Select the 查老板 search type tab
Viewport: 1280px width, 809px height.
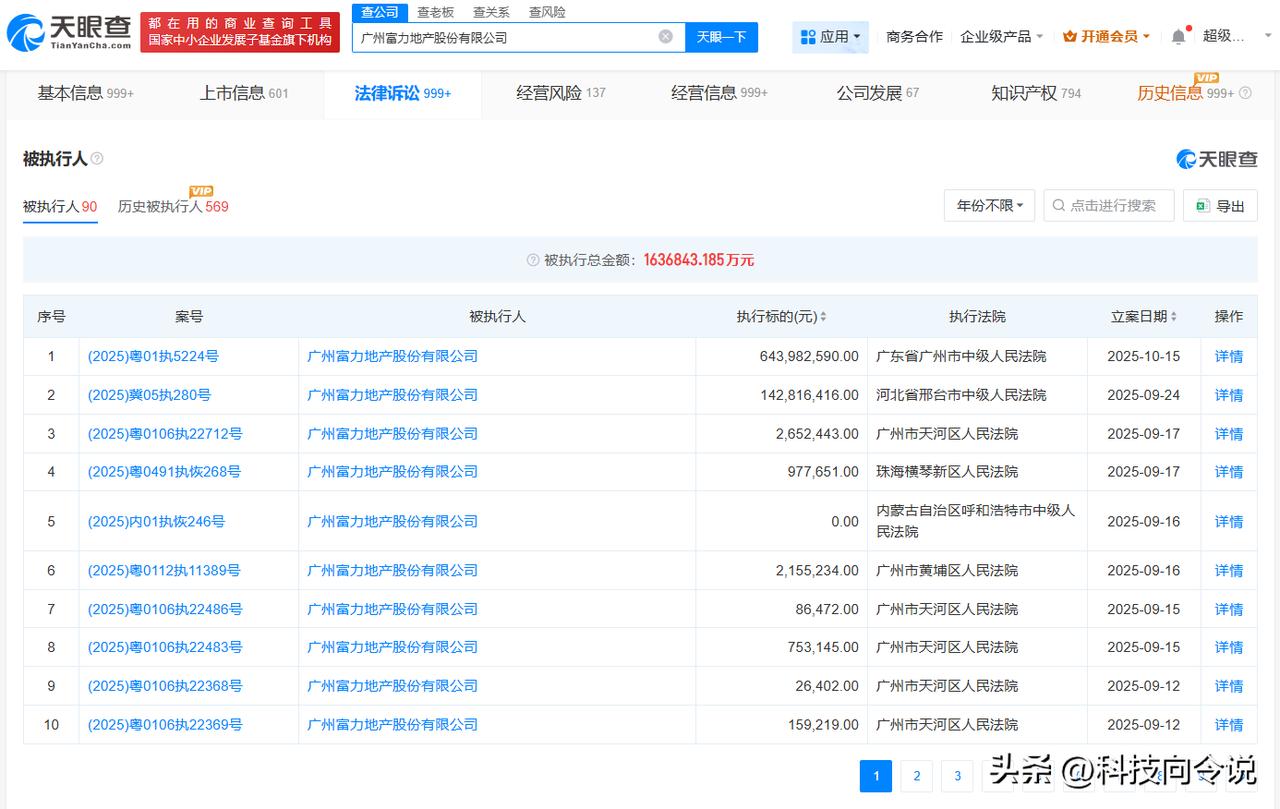(435, 12)
